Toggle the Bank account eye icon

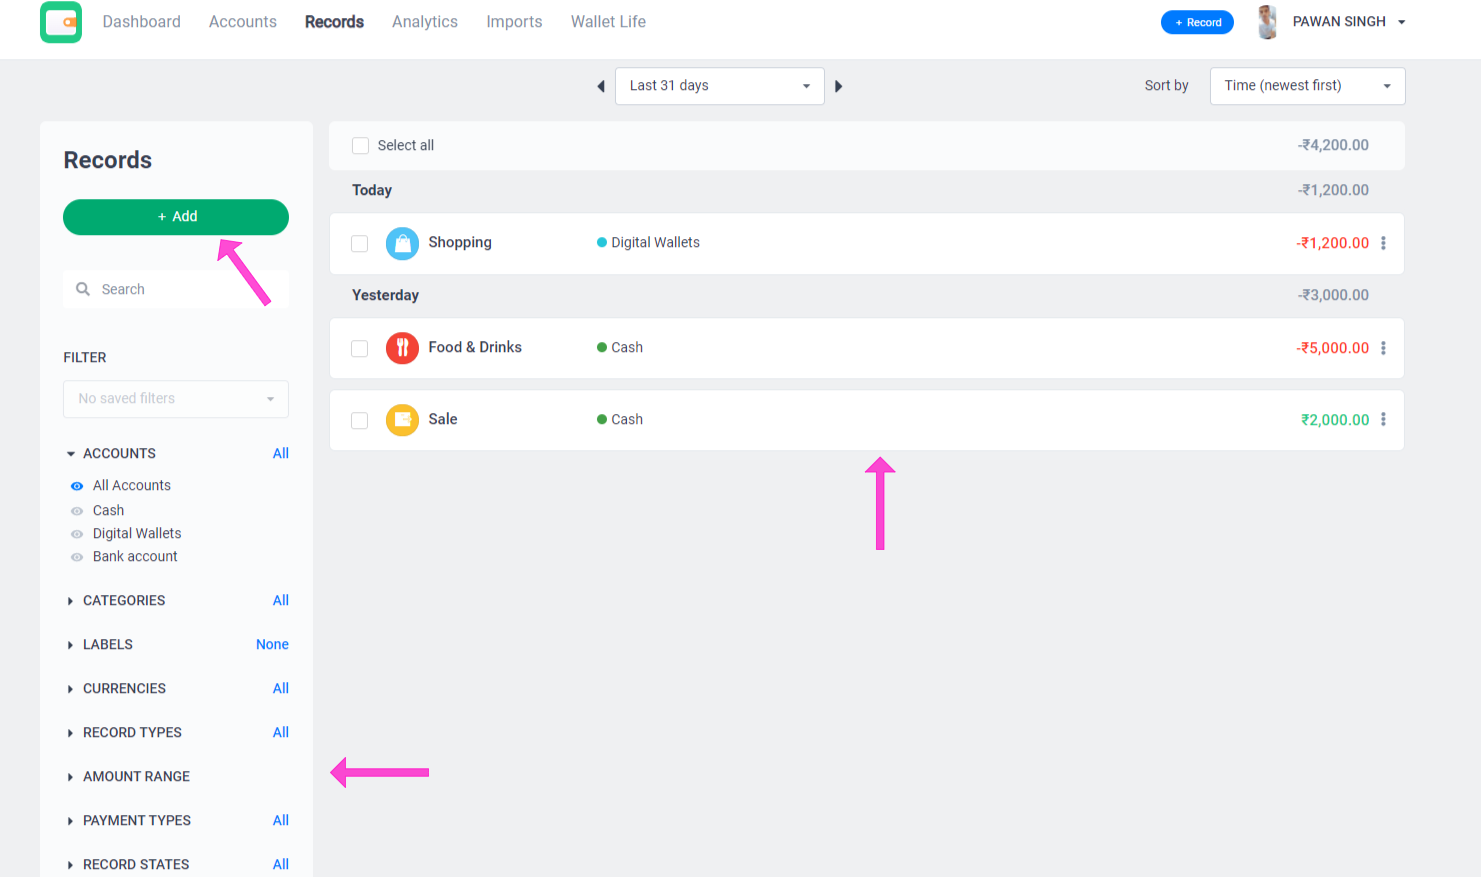77,557
